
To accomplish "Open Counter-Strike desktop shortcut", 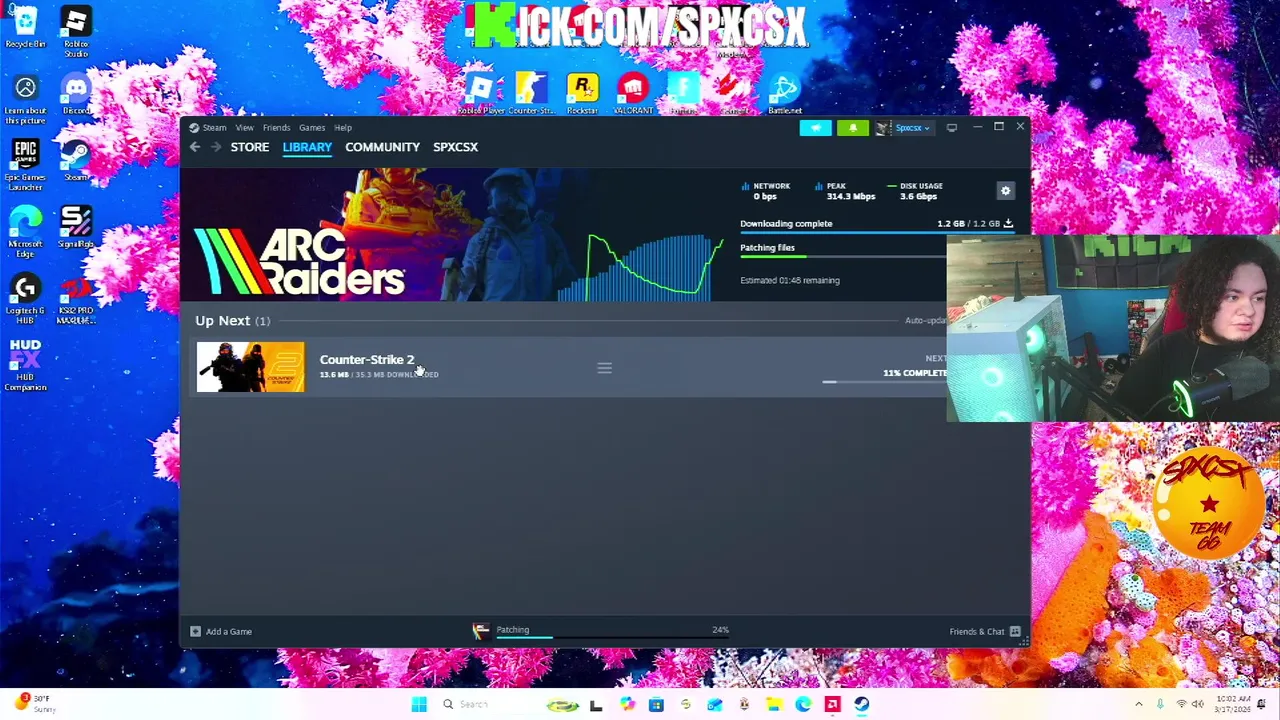I will click(531, 95).
